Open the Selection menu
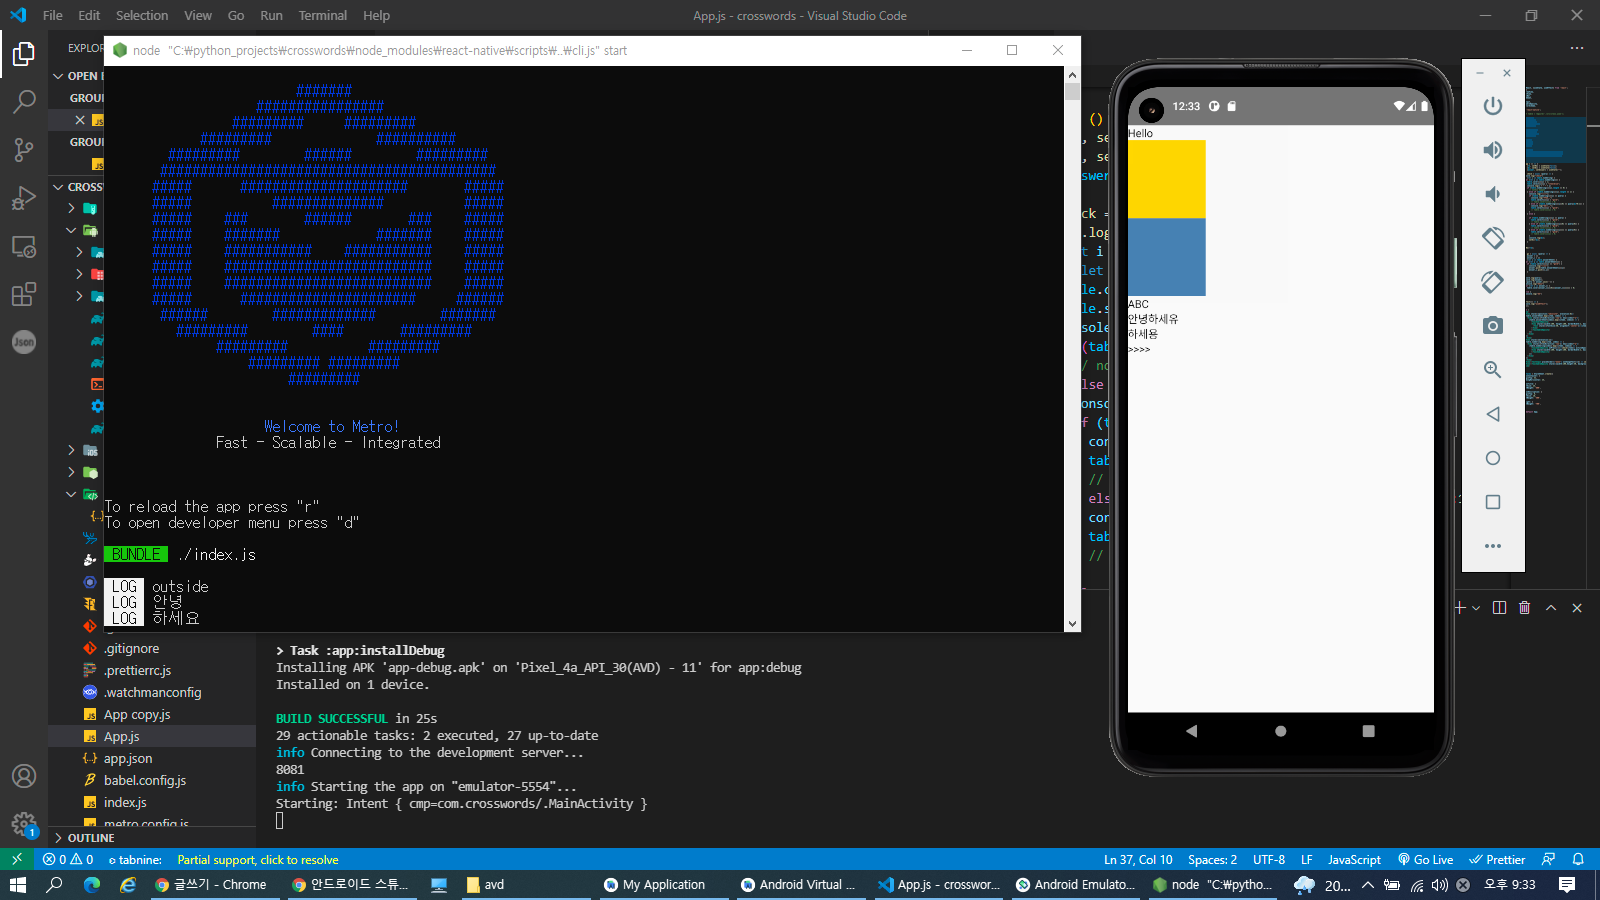 142,15
